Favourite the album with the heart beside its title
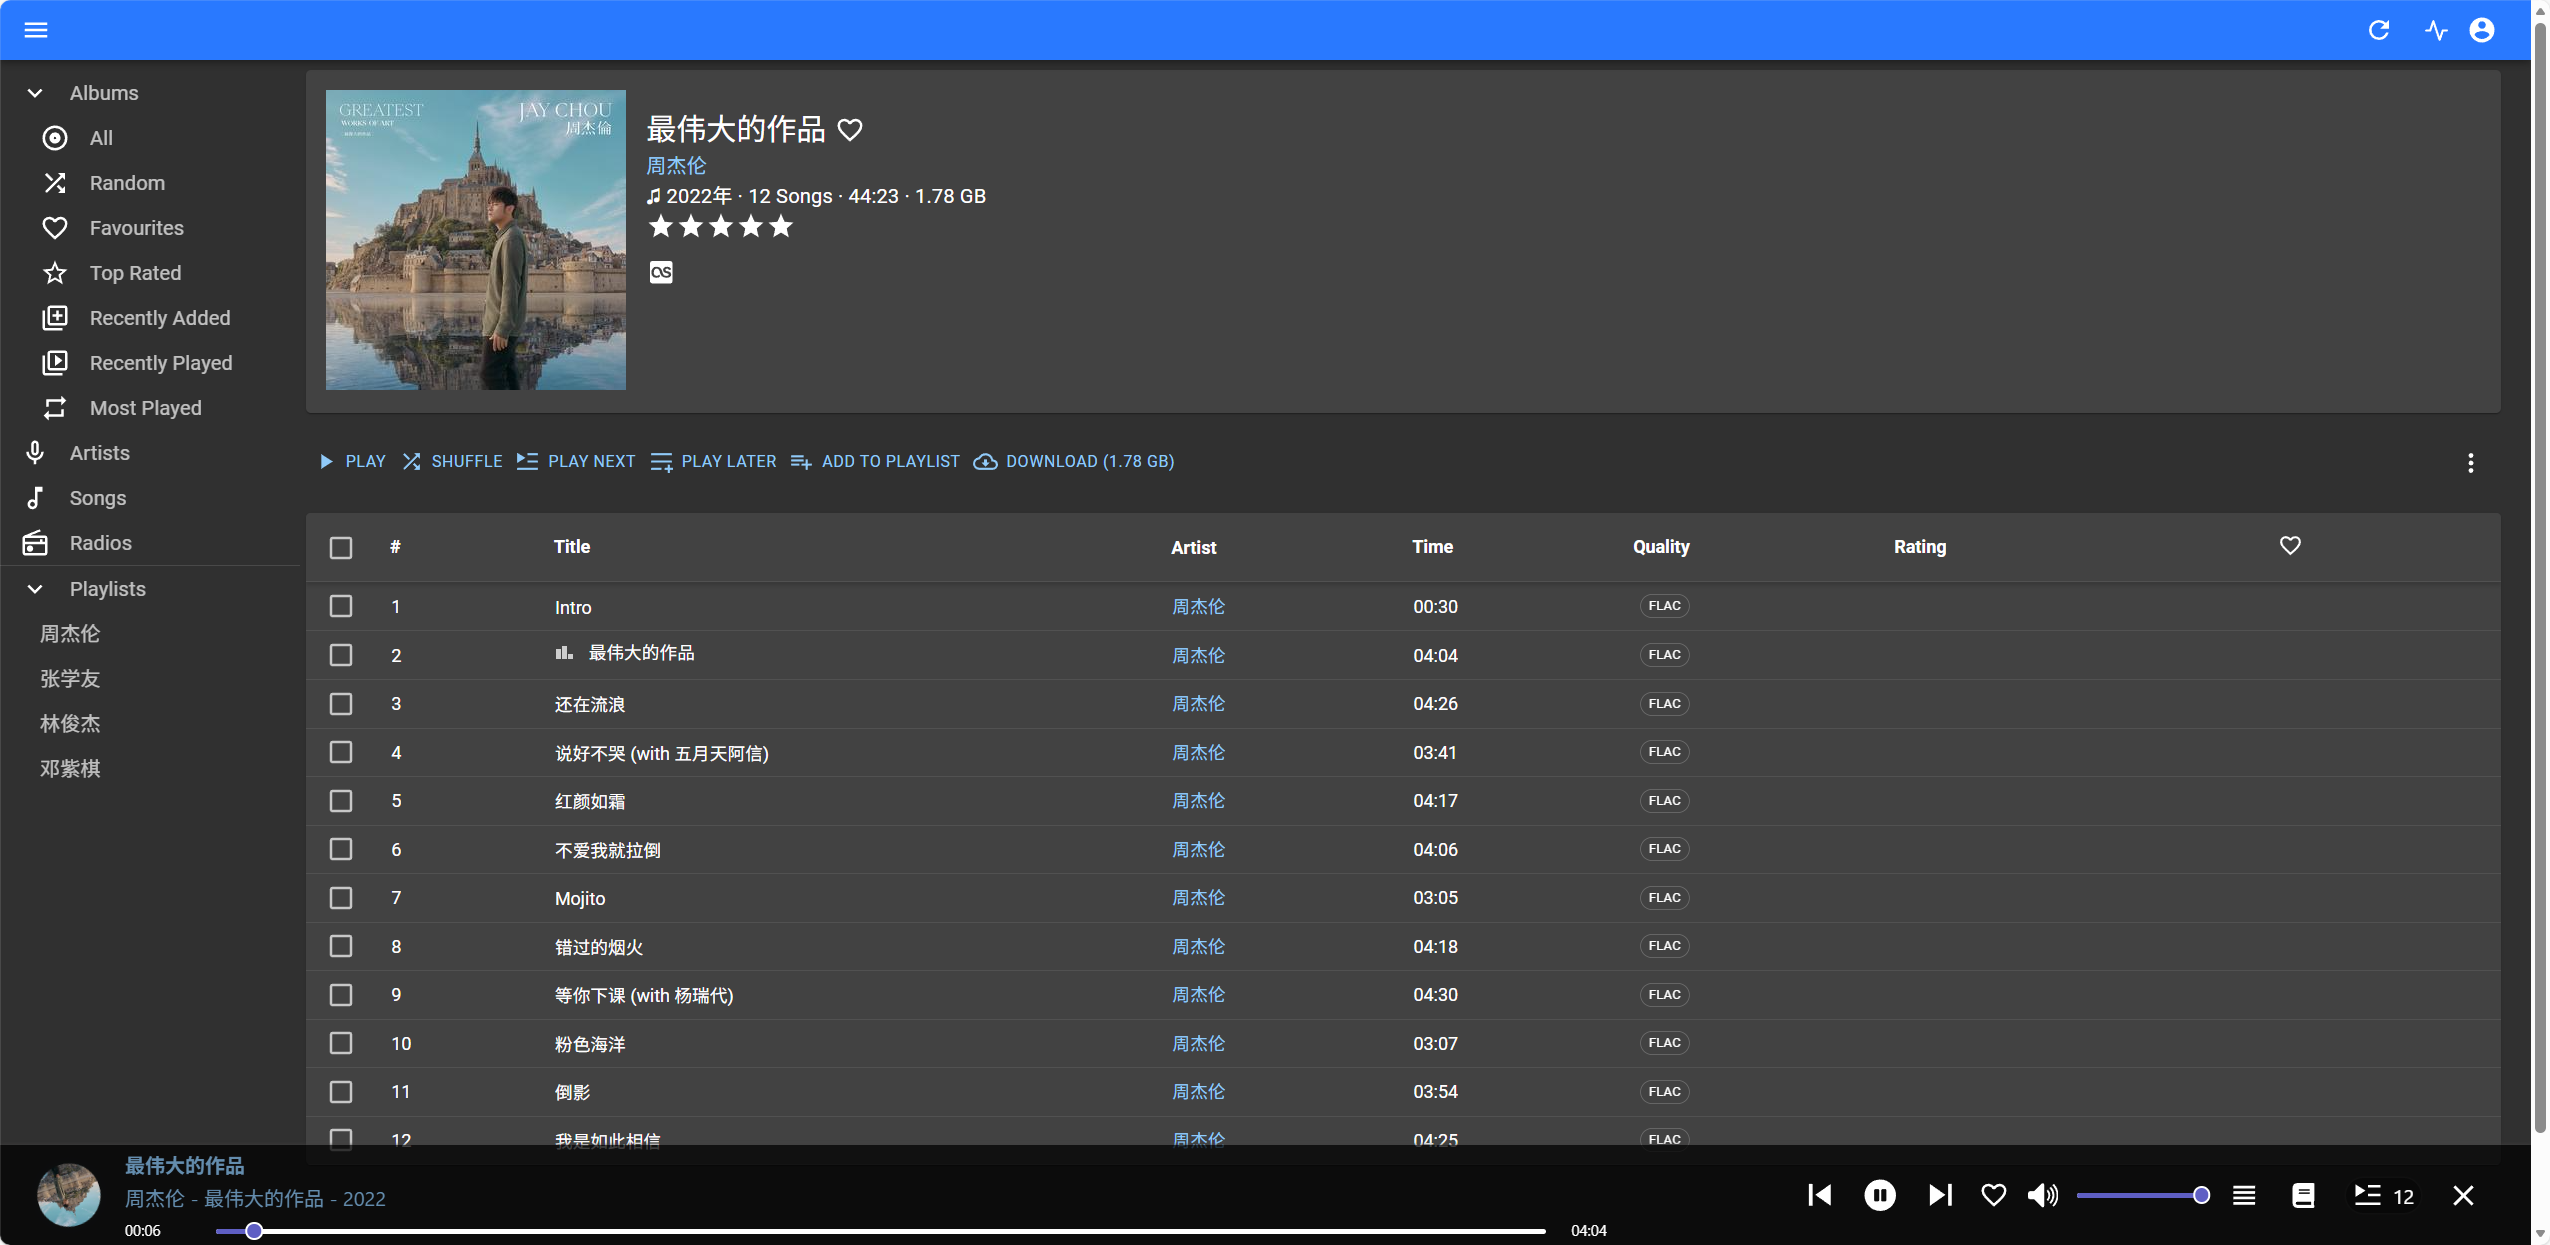 click(x=850, y=130)
